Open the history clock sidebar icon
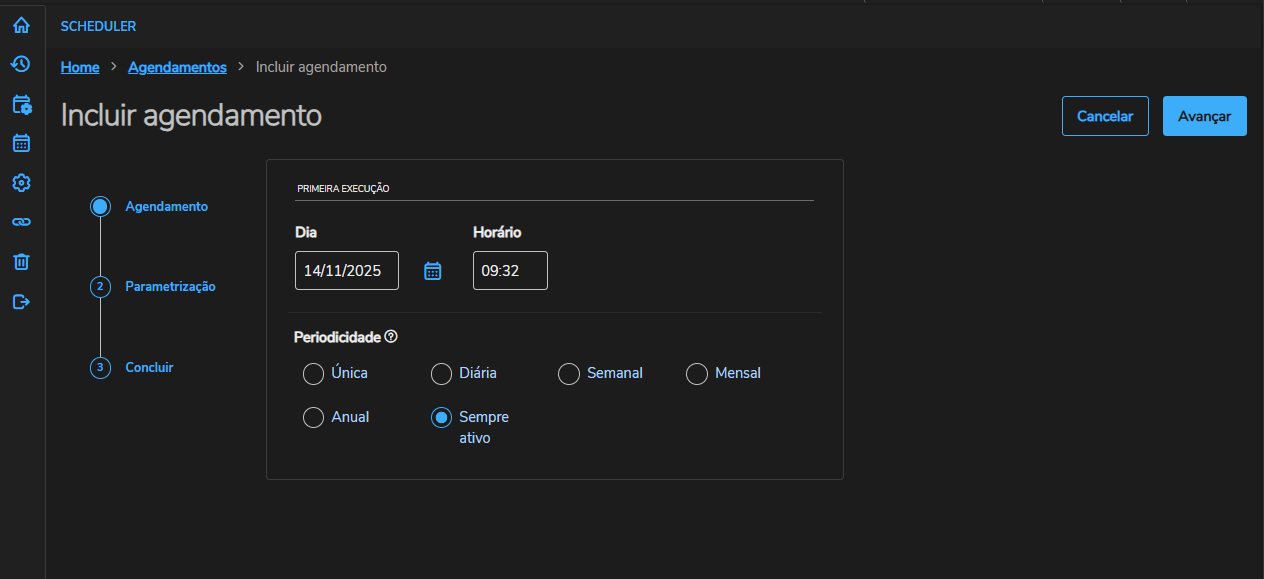 (x=21, y=64)
